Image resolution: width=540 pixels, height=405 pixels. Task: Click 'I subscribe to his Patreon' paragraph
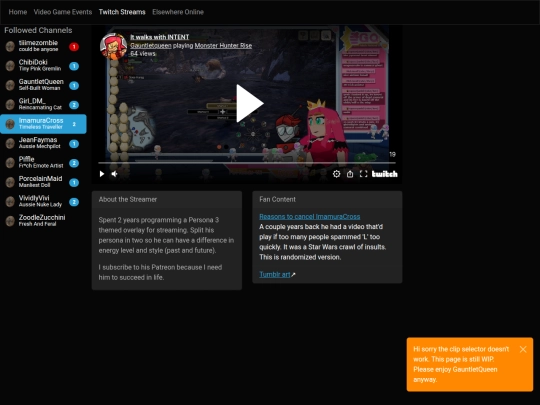(160, 272)
